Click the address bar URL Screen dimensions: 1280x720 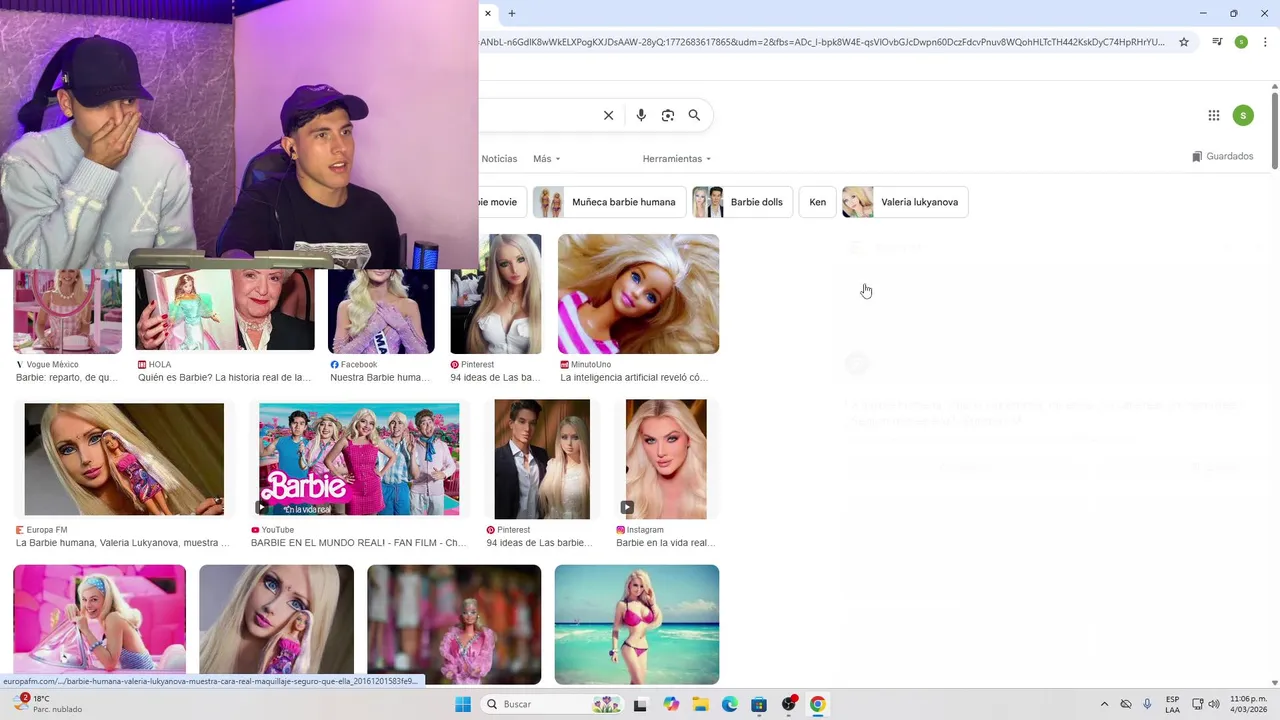click(x=822, y=42)
